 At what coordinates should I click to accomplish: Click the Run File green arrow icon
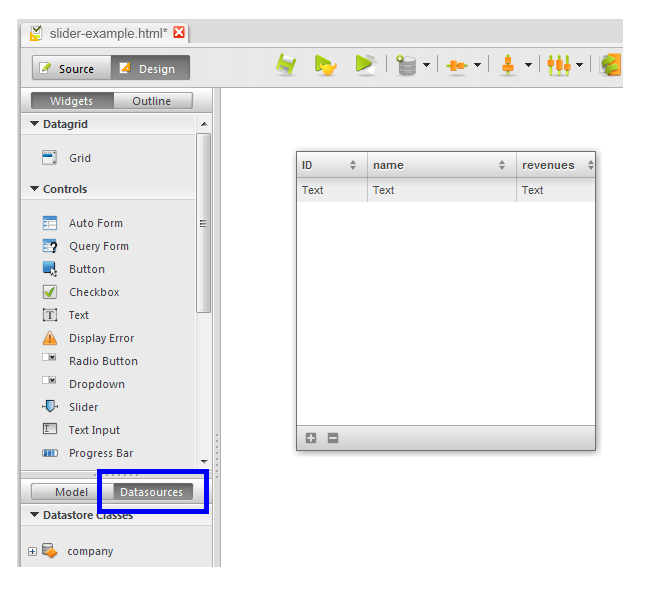coord(365,65)
